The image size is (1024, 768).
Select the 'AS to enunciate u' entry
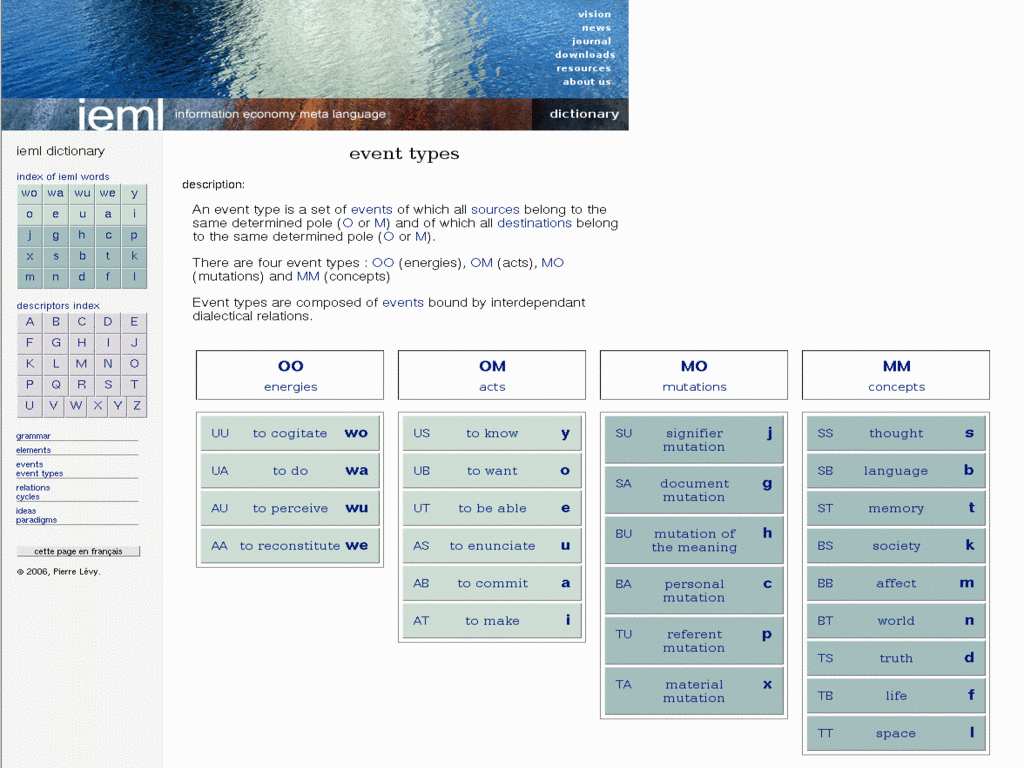[x=492, y=545]
